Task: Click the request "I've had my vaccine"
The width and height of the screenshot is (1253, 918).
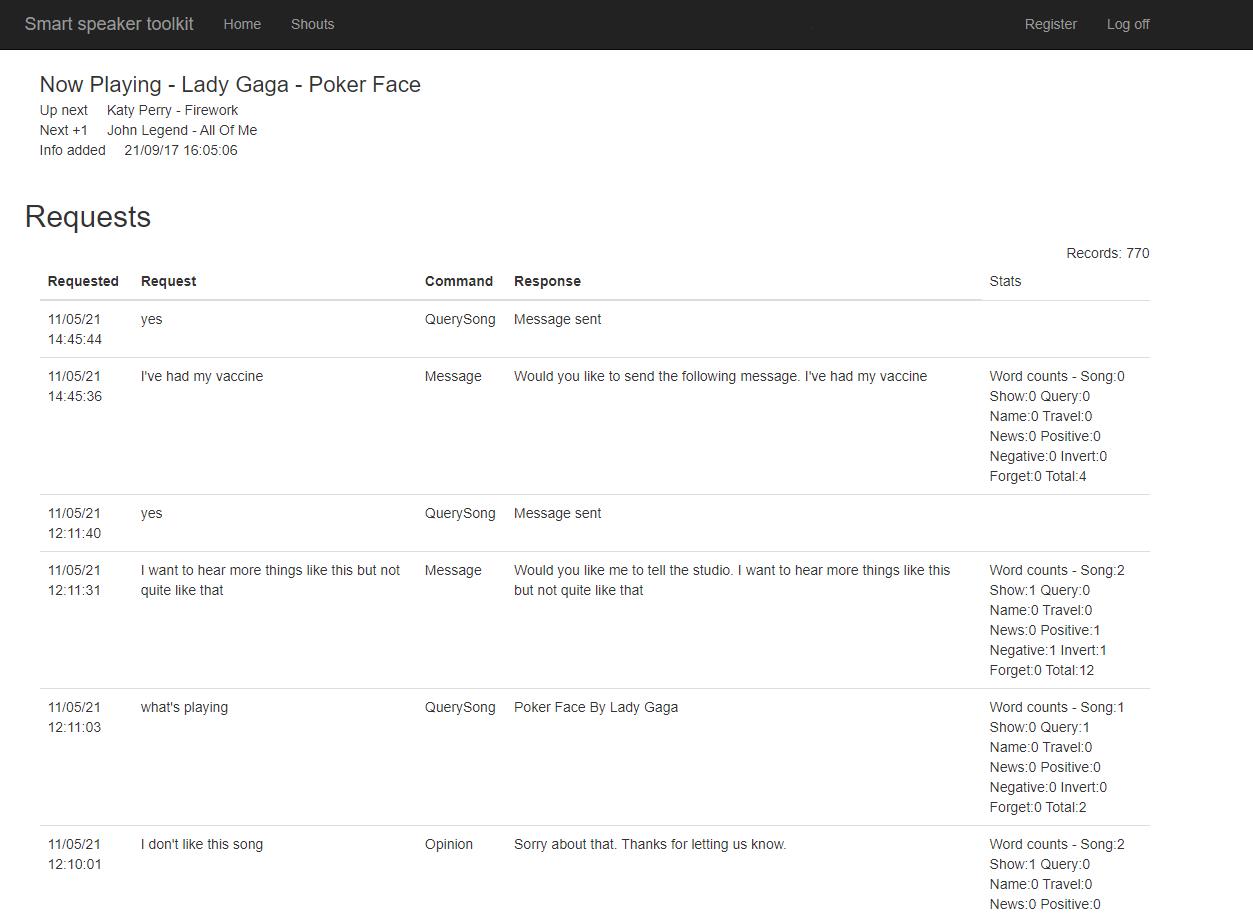Action: 202,376
